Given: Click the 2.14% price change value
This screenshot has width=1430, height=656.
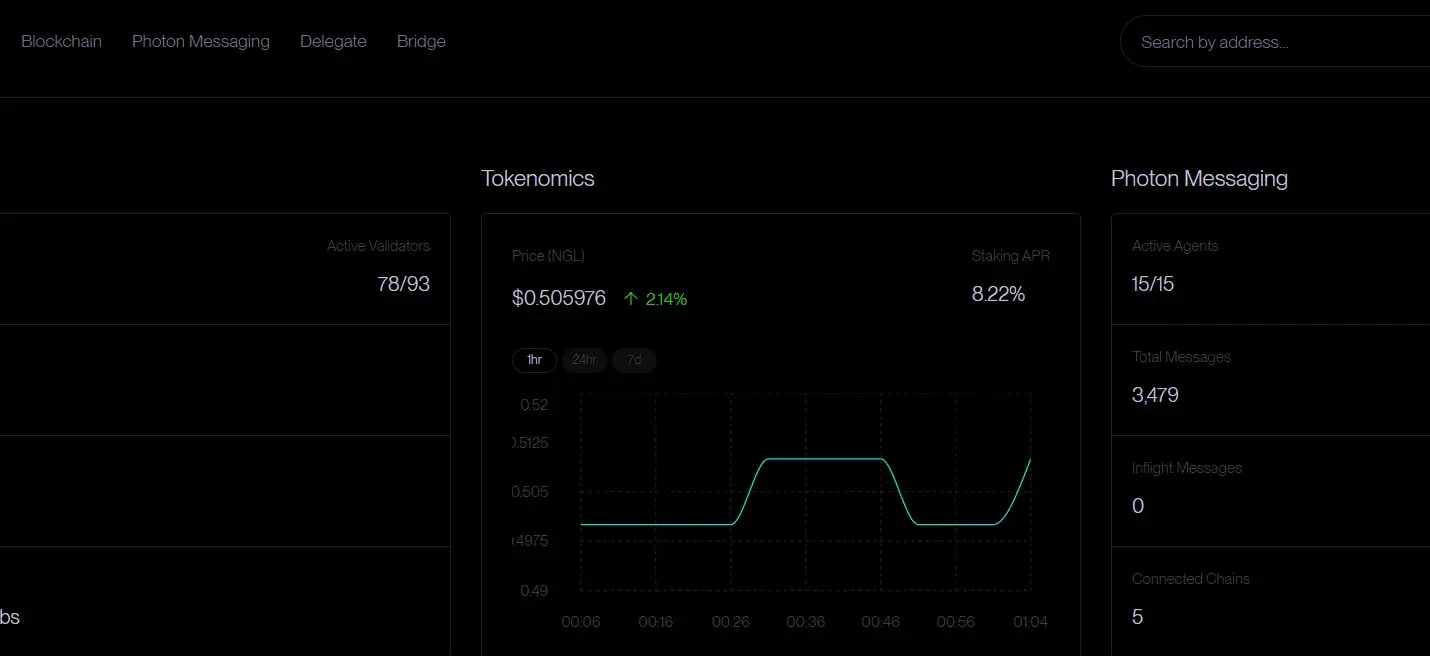Looking at the screenshot, I should [x=666, y=298].
